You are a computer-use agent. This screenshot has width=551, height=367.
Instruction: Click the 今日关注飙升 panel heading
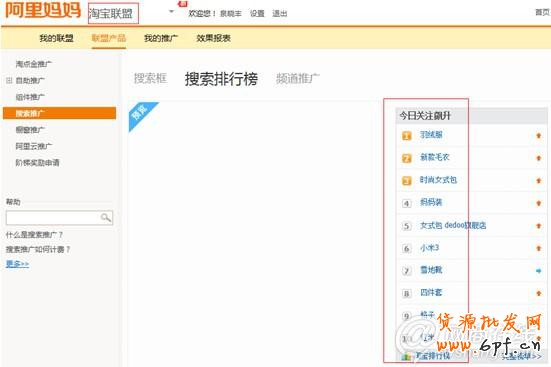pos(425,116)
